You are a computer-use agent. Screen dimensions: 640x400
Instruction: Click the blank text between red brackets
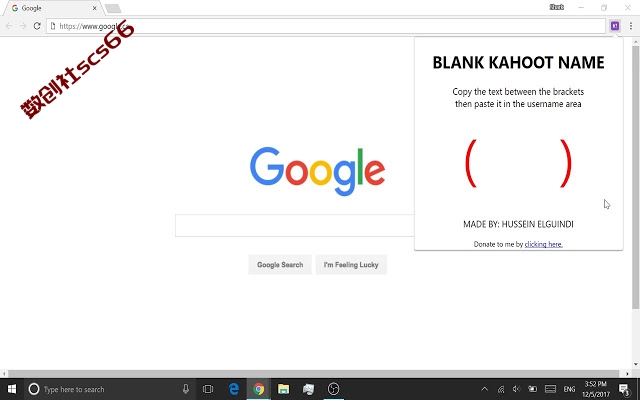coord(518,163)
